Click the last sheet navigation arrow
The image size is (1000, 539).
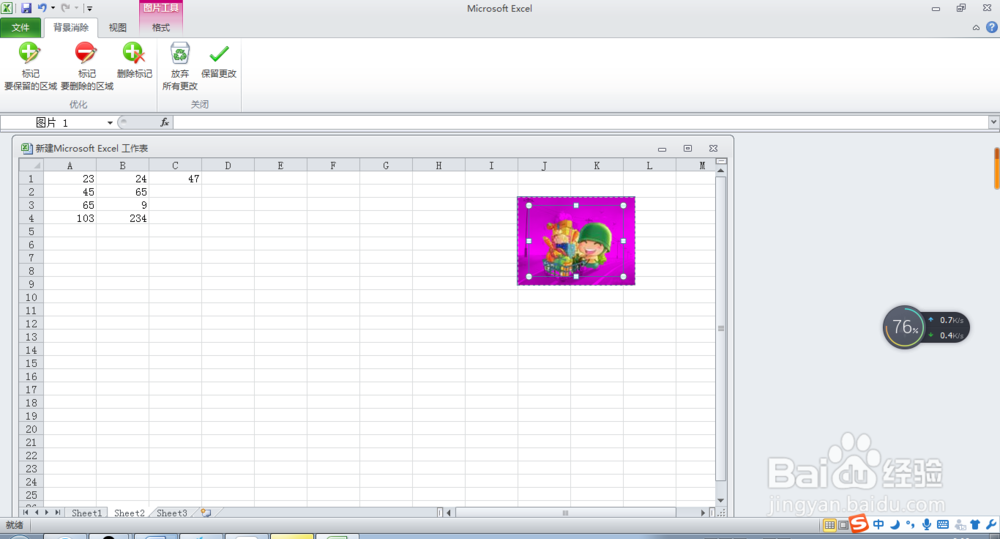(x=57, y=512)
